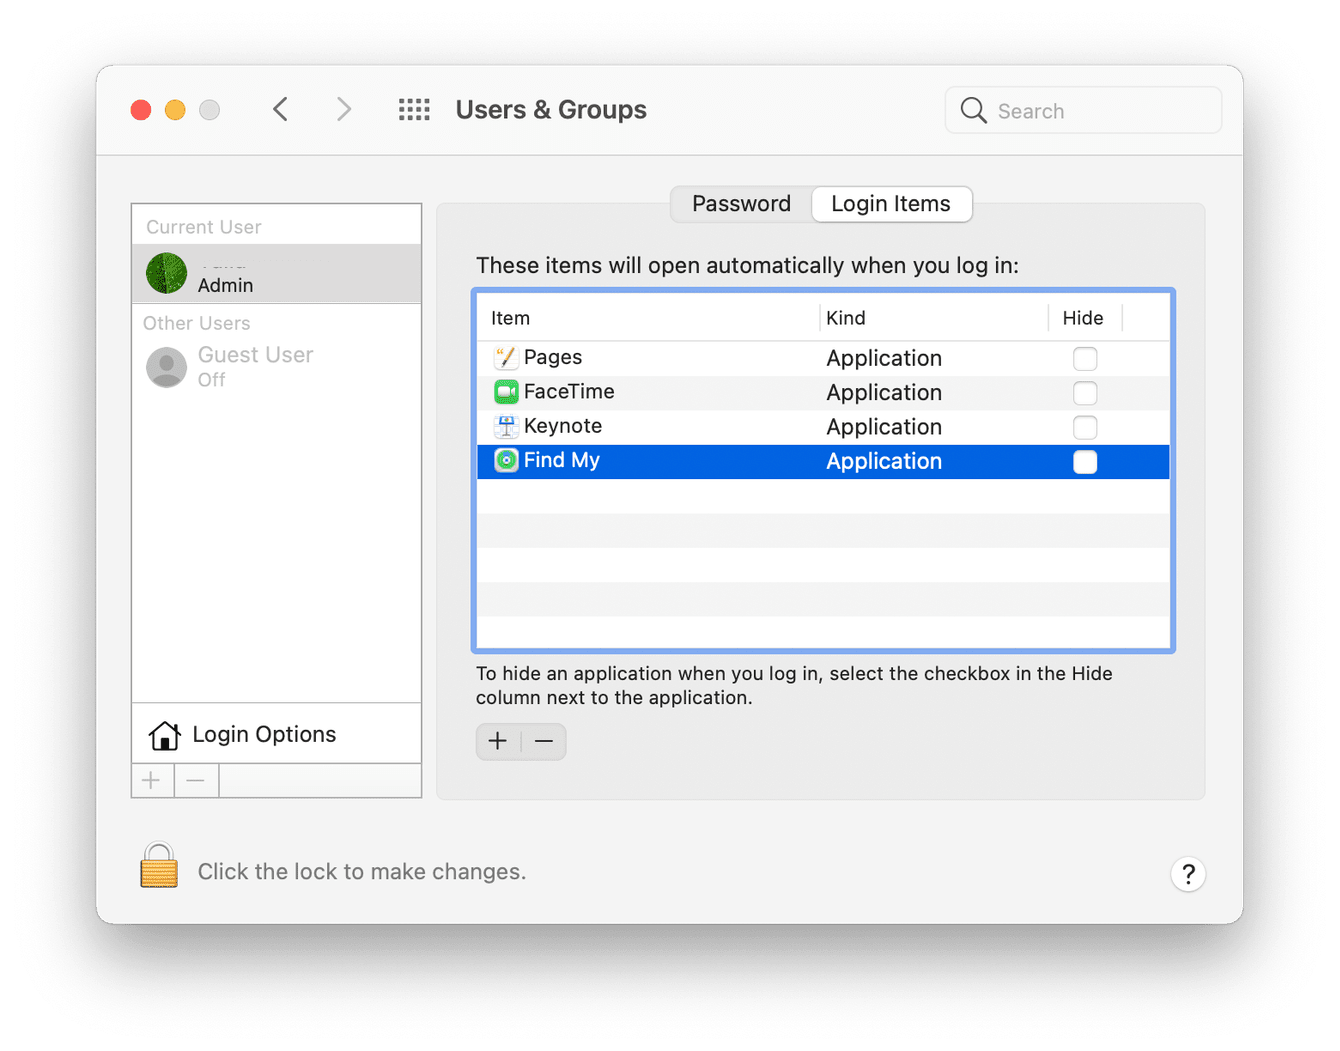The height and width of the screenshot is (1051, 1340).
Task: Select the Admin current user row
Action: (276, 273)
